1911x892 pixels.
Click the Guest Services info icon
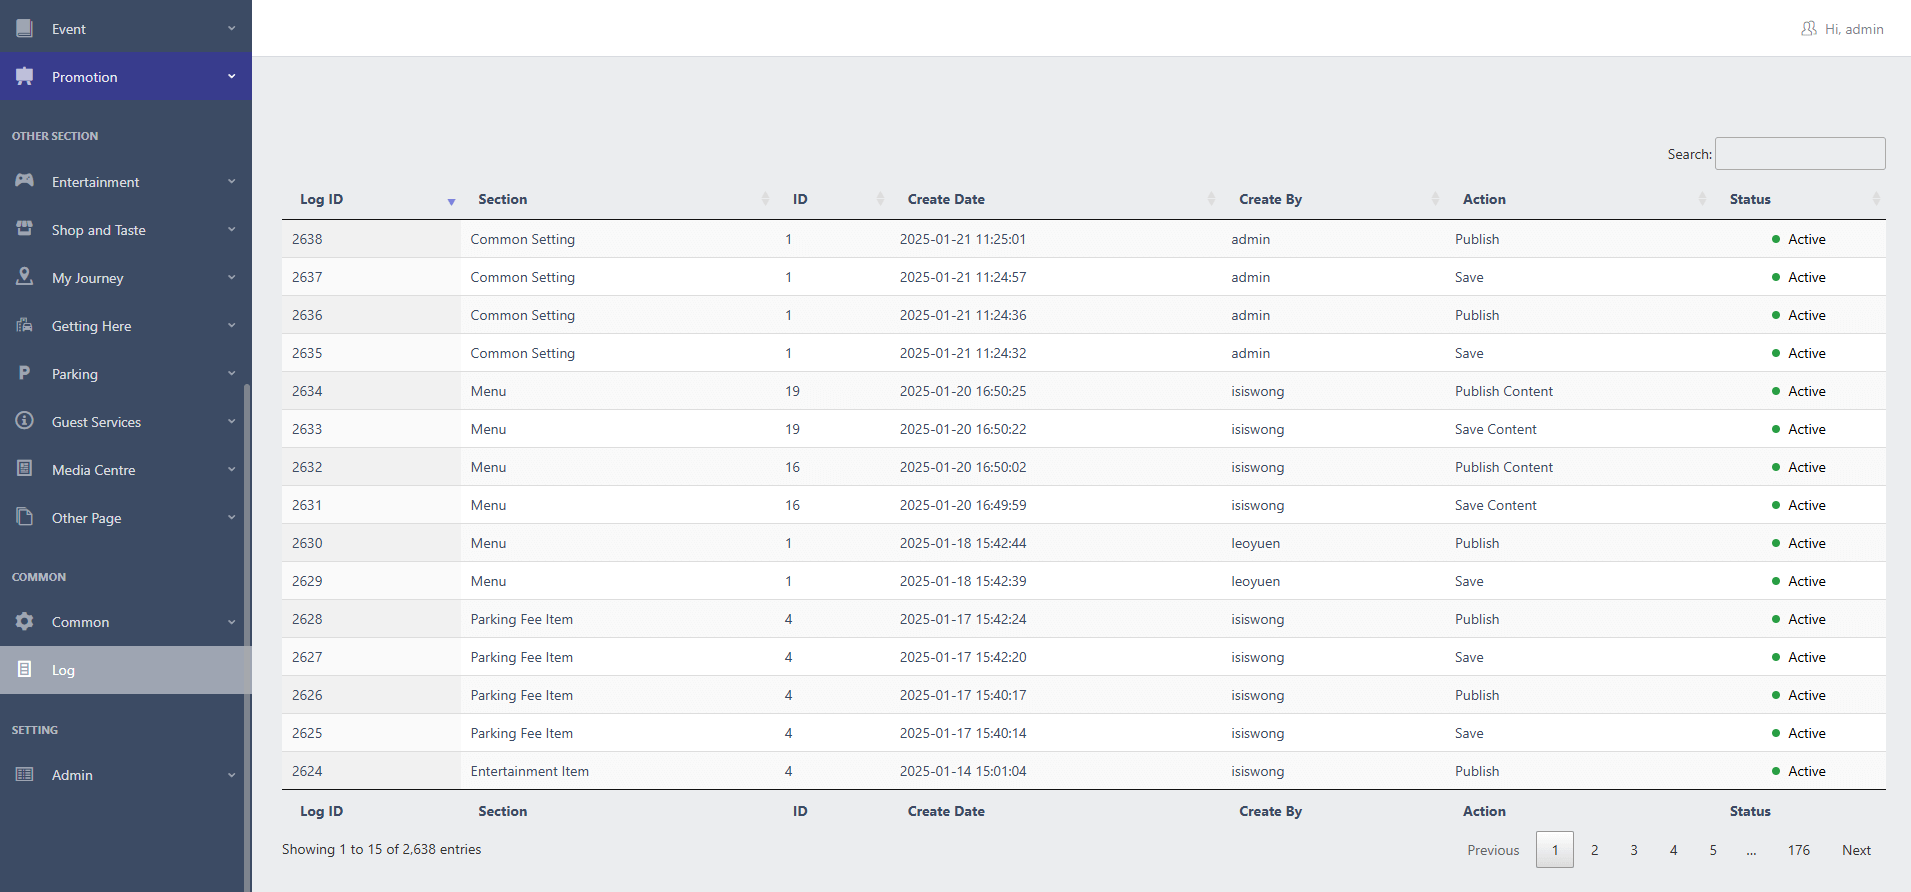[25, 421]
